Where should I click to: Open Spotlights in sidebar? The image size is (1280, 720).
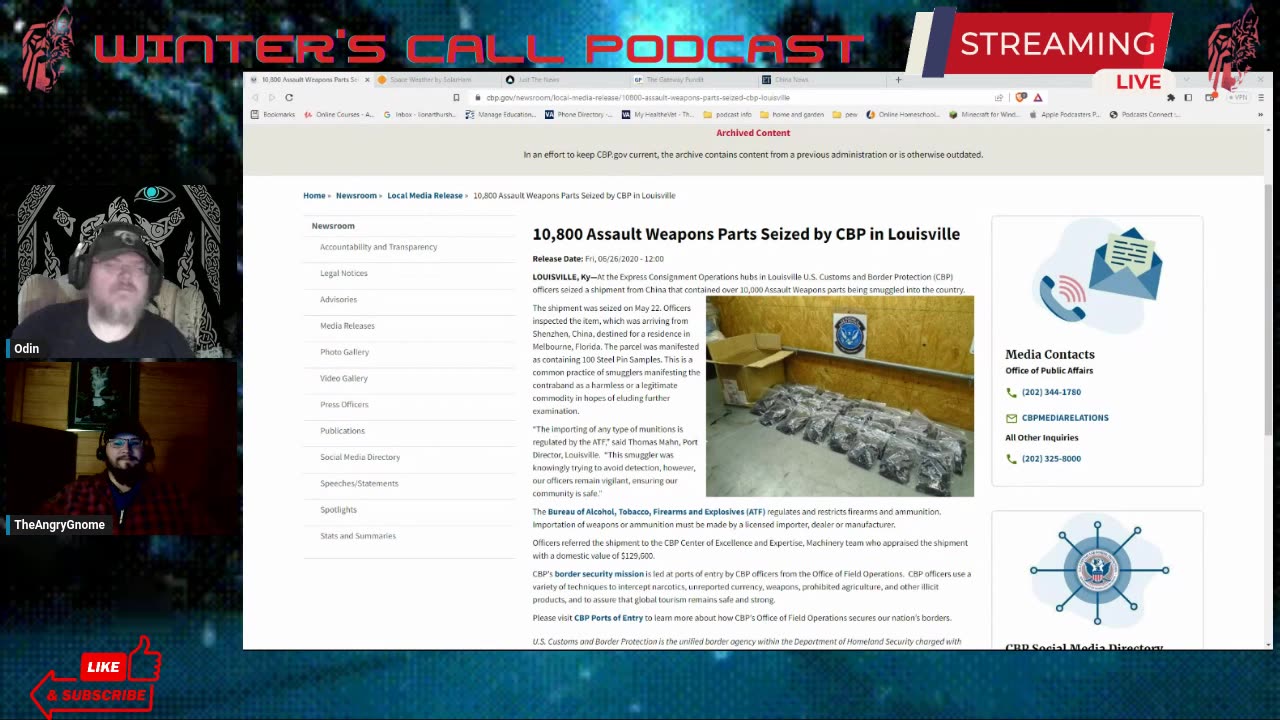(x=338, y=510)
